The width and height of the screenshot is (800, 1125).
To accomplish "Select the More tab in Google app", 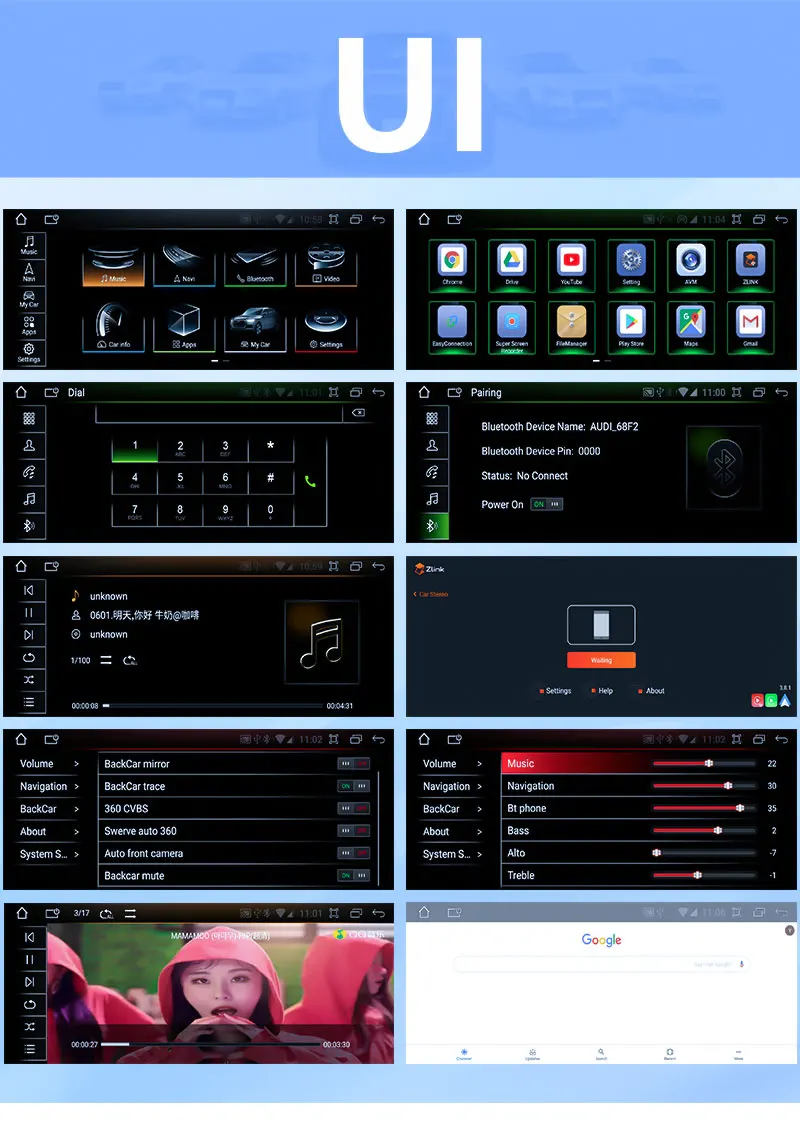I will (x=738, y=1054).
